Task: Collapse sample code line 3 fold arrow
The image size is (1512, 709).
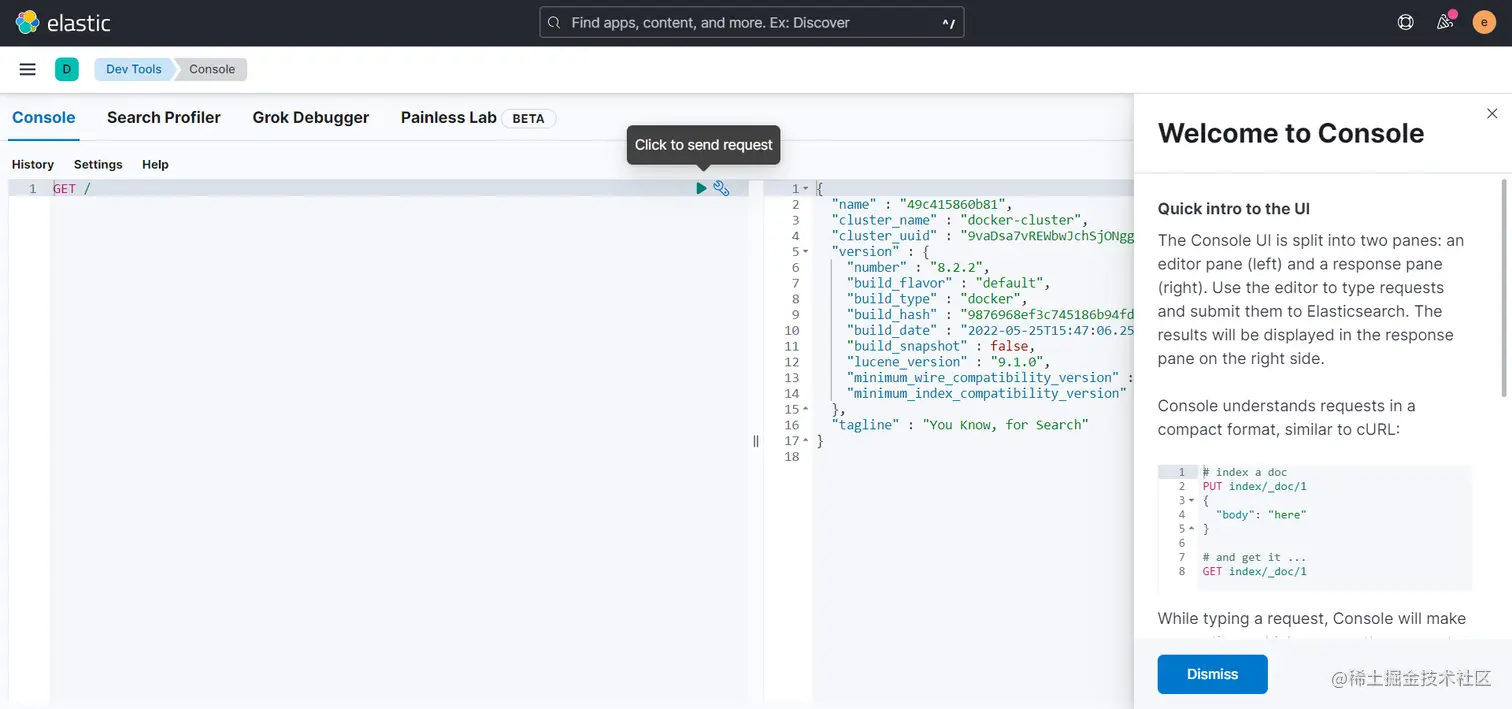Action: click(x=1191, y=500)
